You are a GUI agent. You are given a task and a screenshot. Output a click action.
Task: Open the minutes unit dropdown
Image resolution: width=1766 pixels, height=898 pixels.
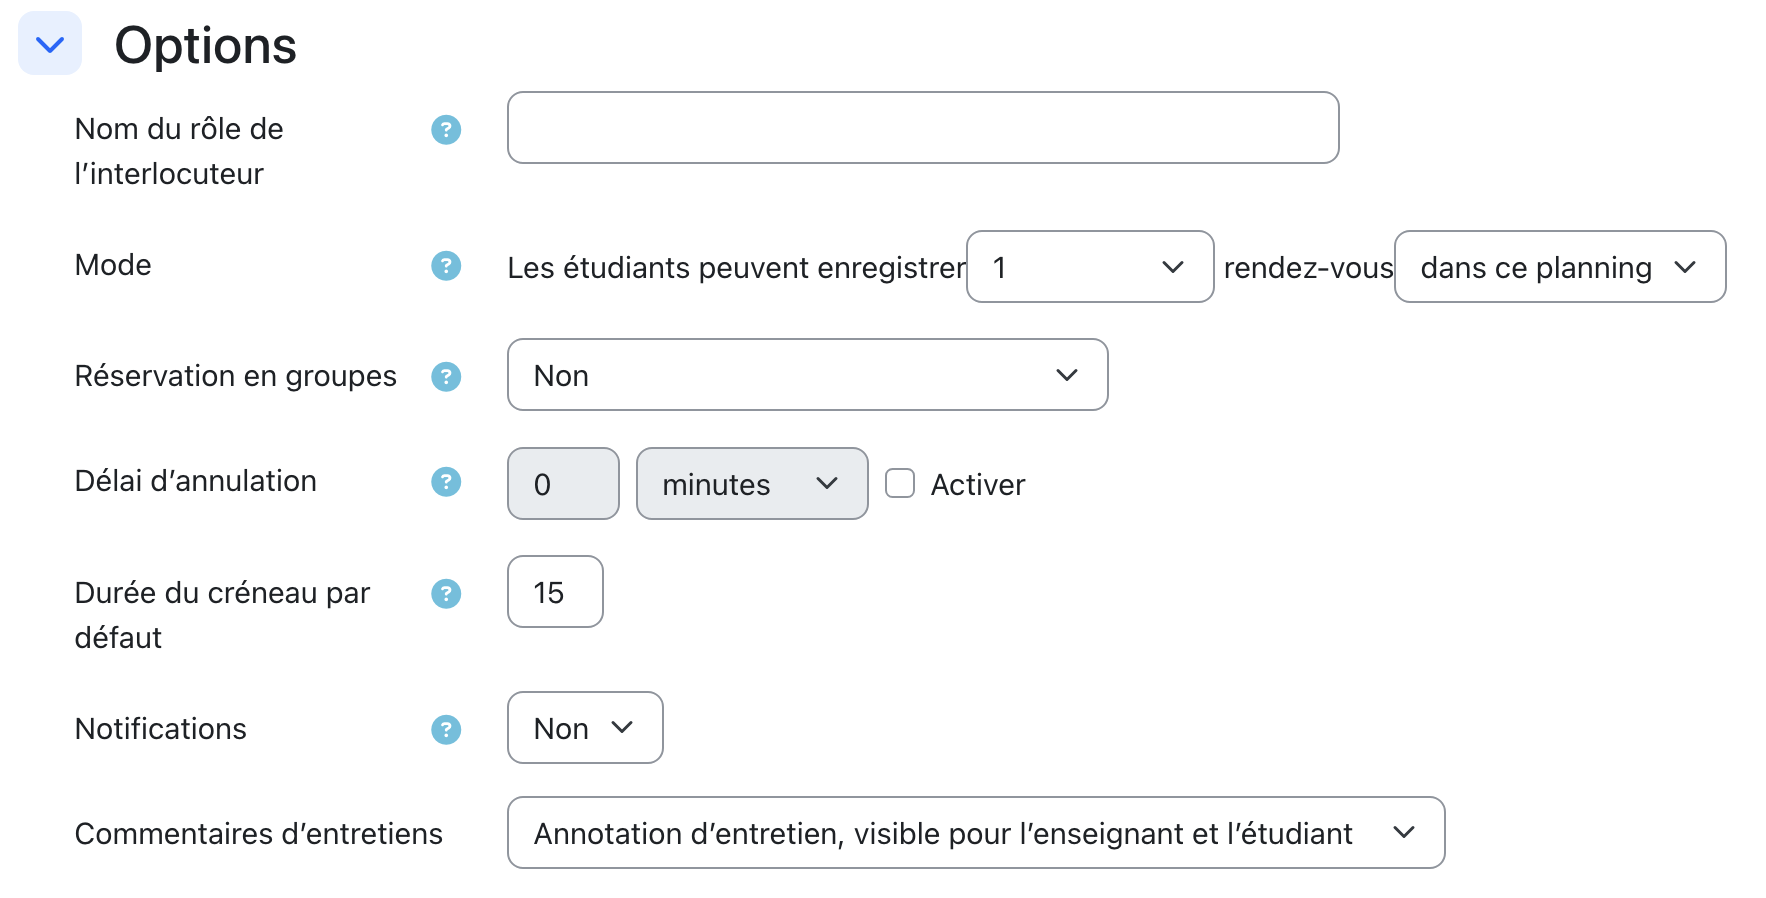click(x=751, y=484)
